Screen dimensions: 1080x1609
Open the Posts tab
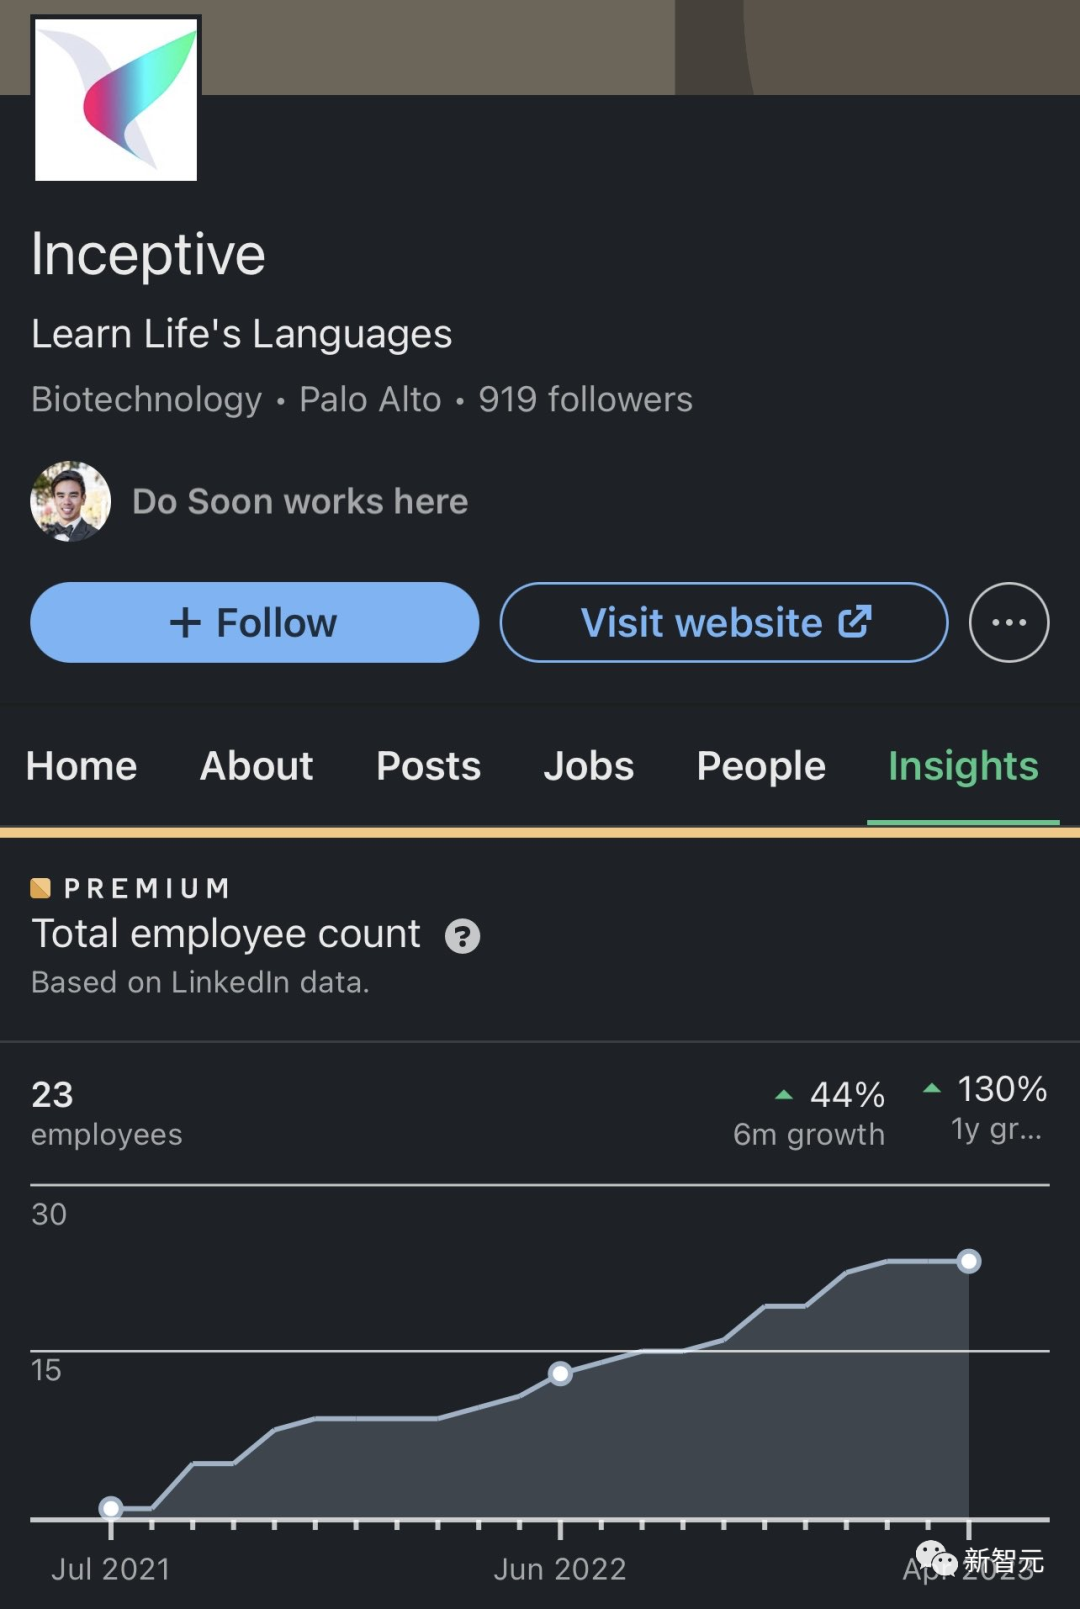point(428,766)
